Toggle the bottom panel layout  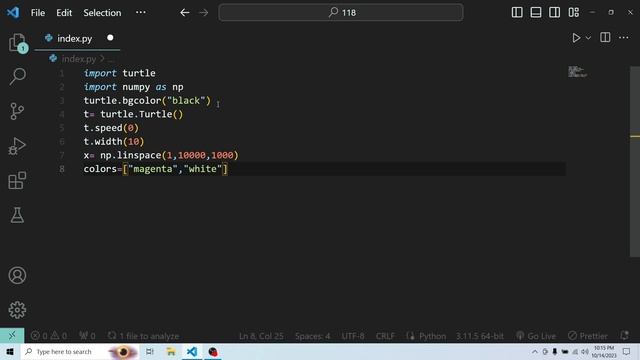coord(536,12)
